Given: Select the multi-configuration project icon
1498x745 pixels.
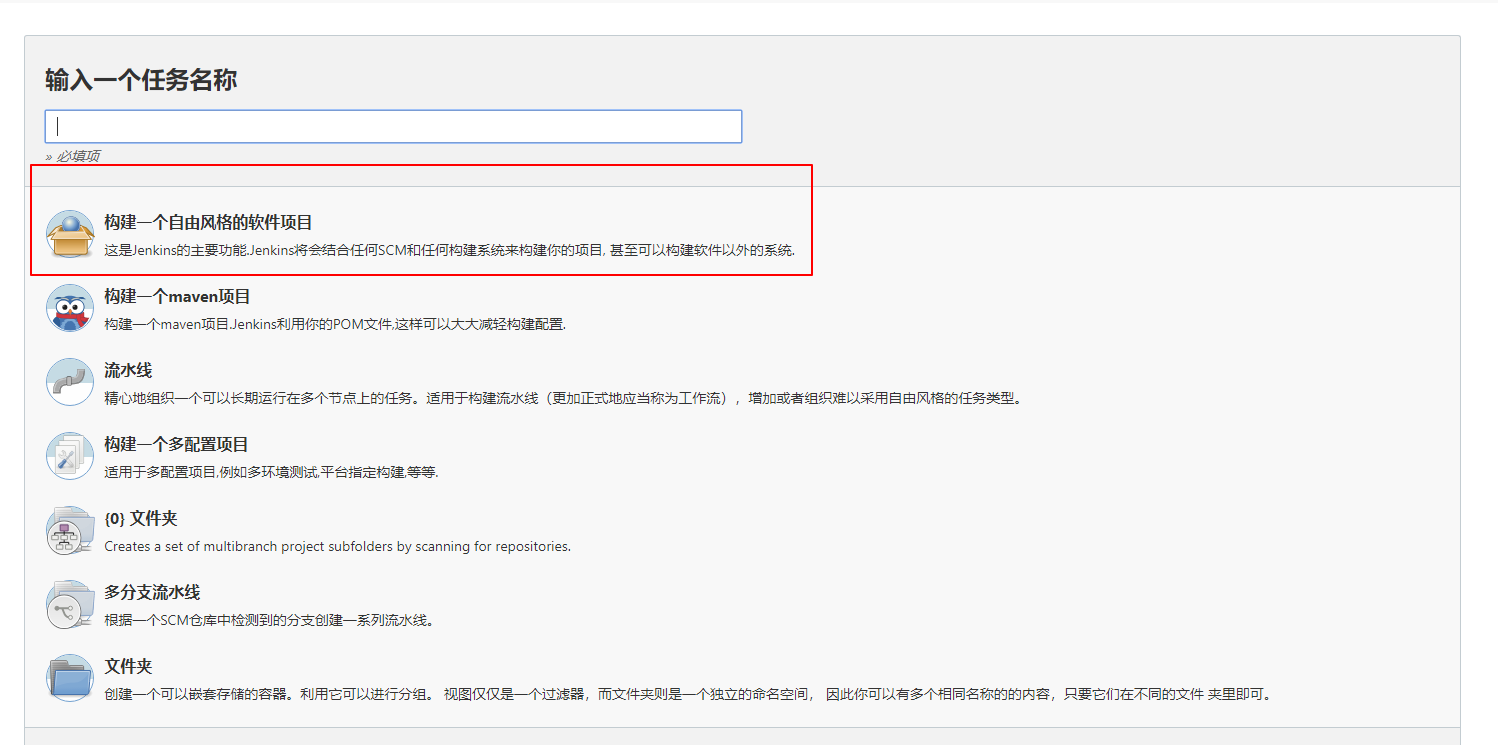Looking at the screenshot, I should [70, 456].
